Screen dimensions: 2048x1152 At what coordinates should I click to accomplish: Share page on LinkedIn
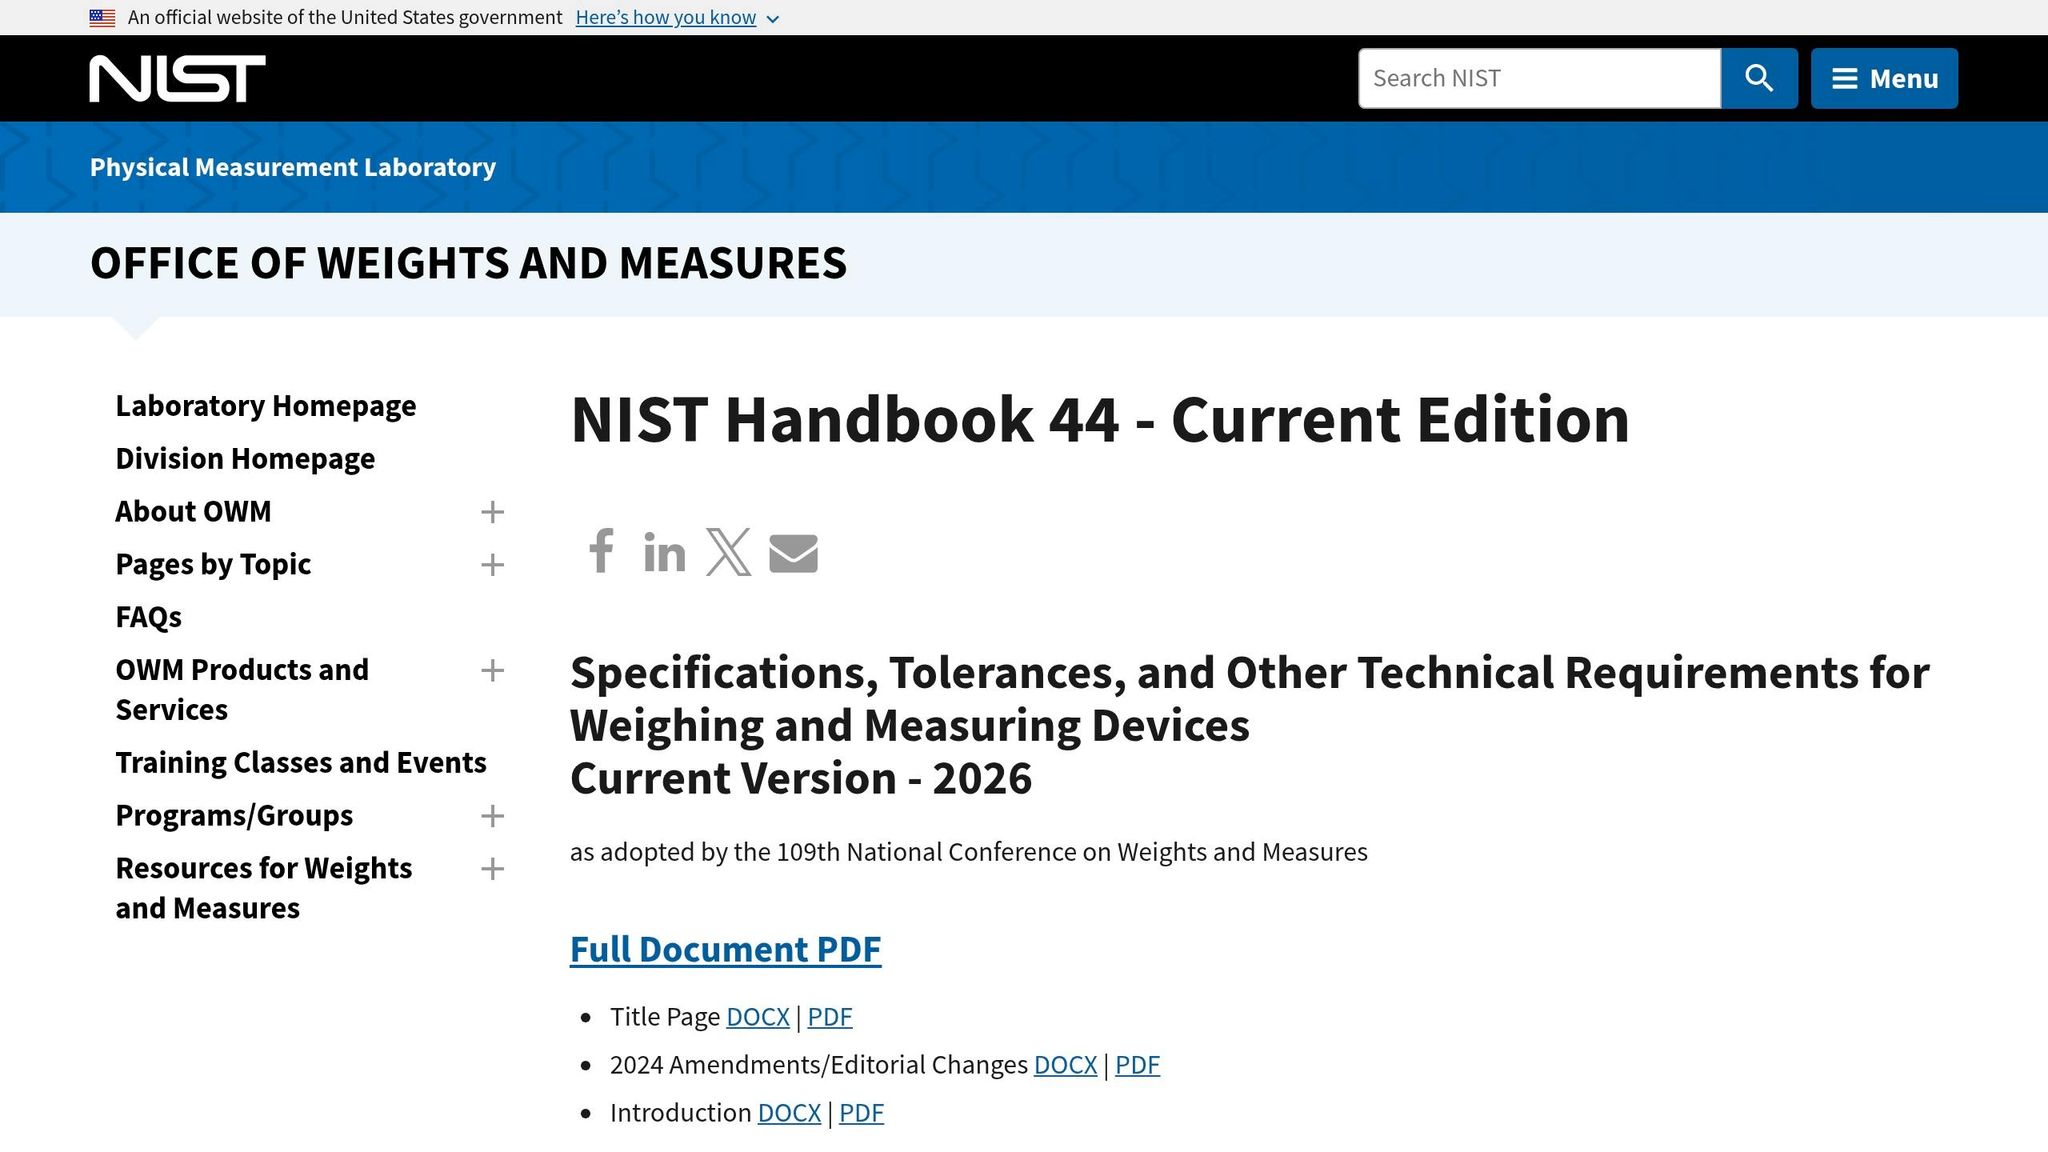(664, 553)
